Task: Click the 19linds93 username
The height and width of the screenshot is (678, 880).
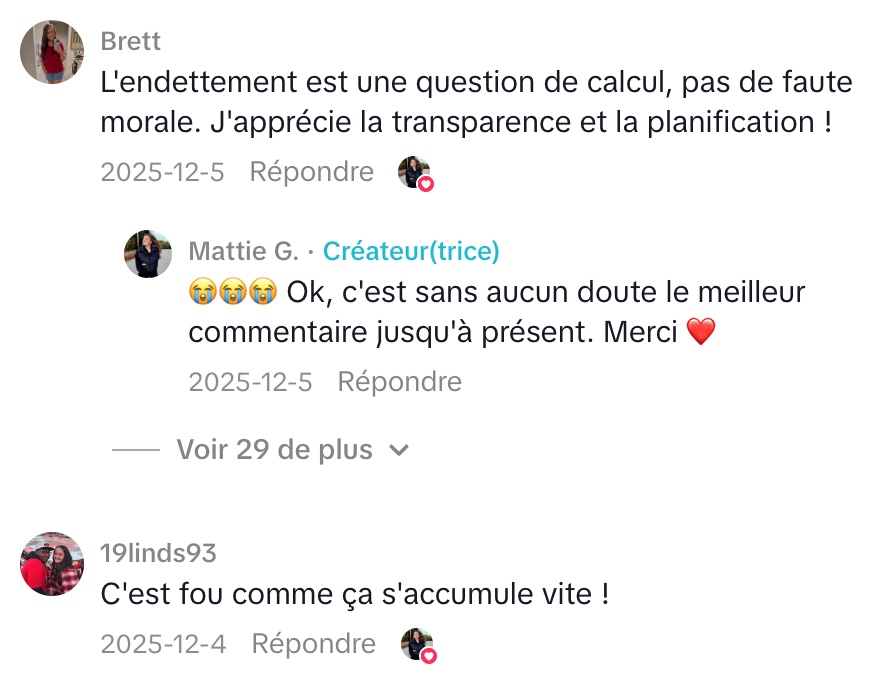Action: click(158, 553)
